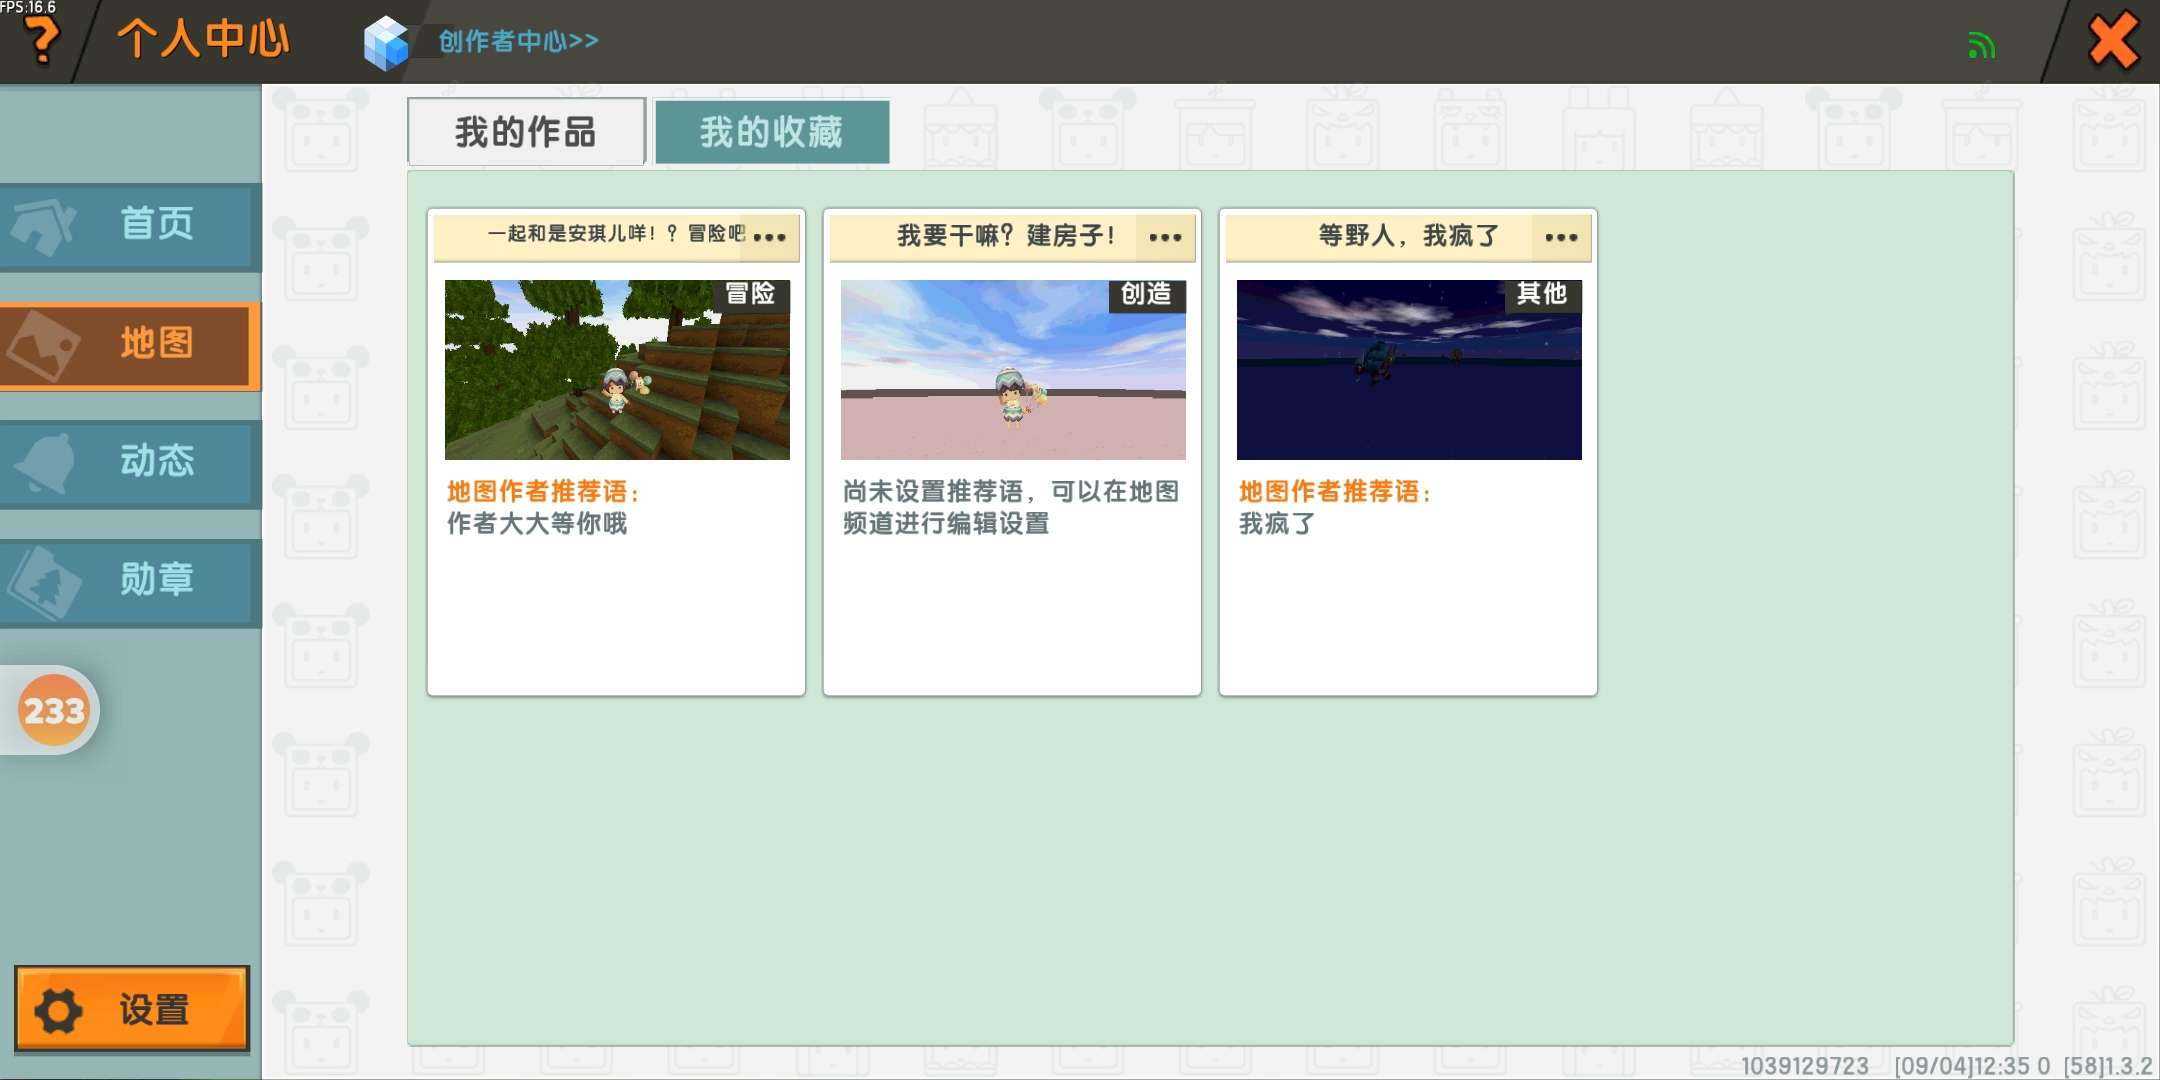
Task: Click the tree badge icon for 勋章
Action: click(44, 582)
